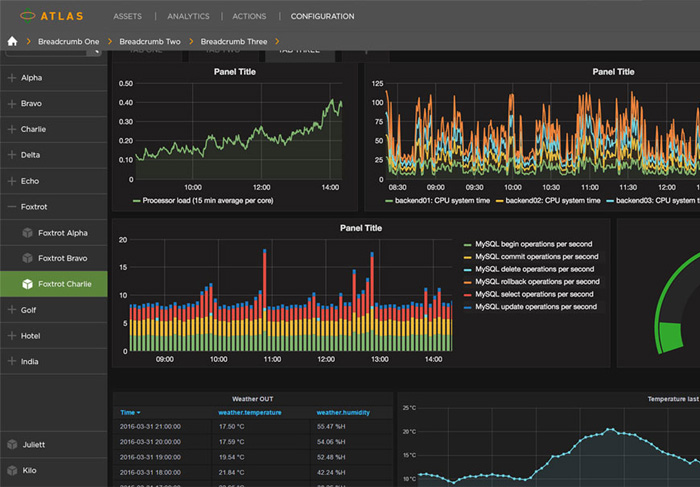Click backend02 CPU system time color swatch
700x487 pixels.
[499, 201]
